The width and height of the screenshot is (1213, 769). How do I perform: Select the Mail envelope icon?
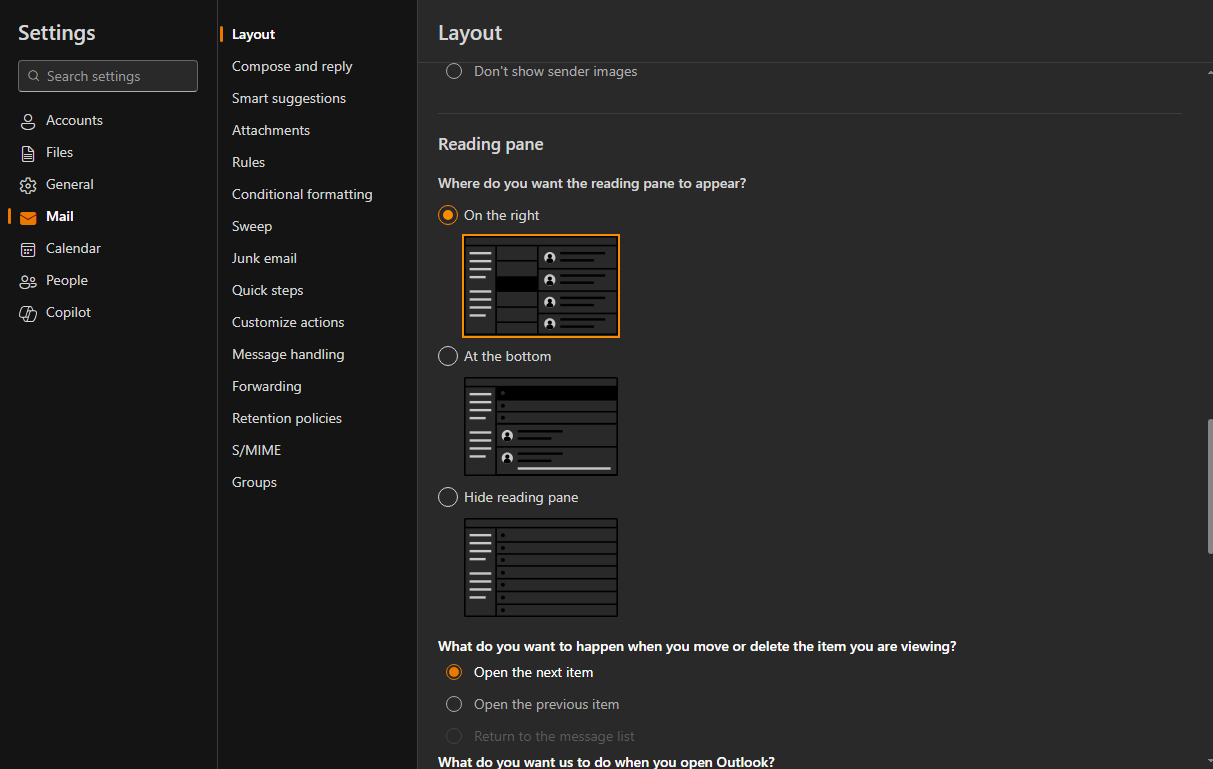click(x=28, y=217)
